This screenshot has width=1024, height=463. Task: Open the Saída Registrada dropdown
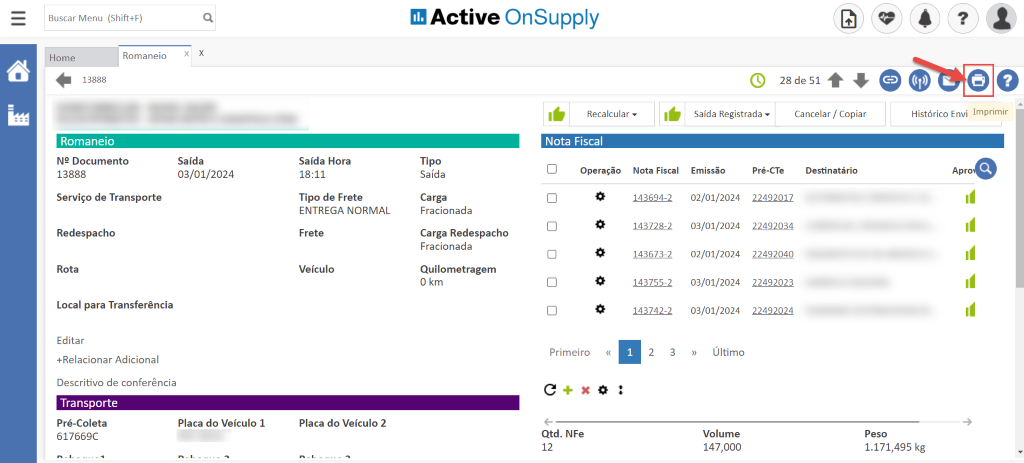[x=732, y=114]
